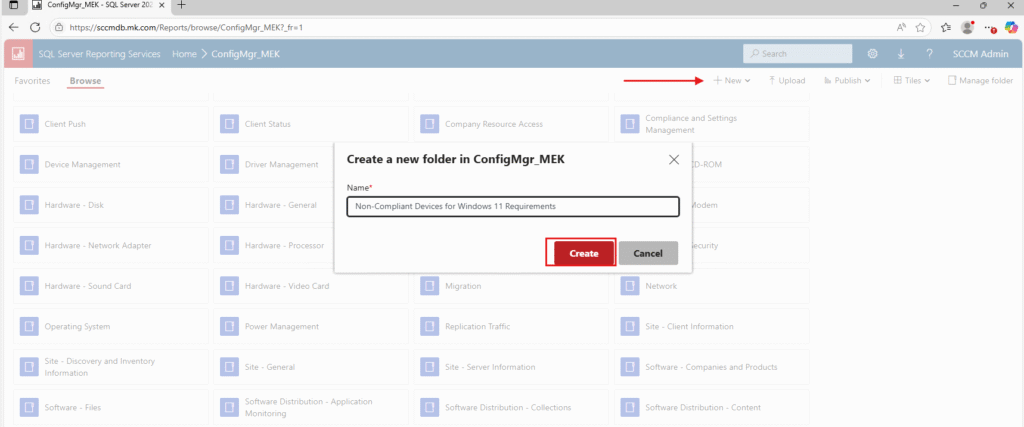This screenshot has height=427, width=1024.
Task: Open the help question mark icon
Action: (x=929, y=53)
